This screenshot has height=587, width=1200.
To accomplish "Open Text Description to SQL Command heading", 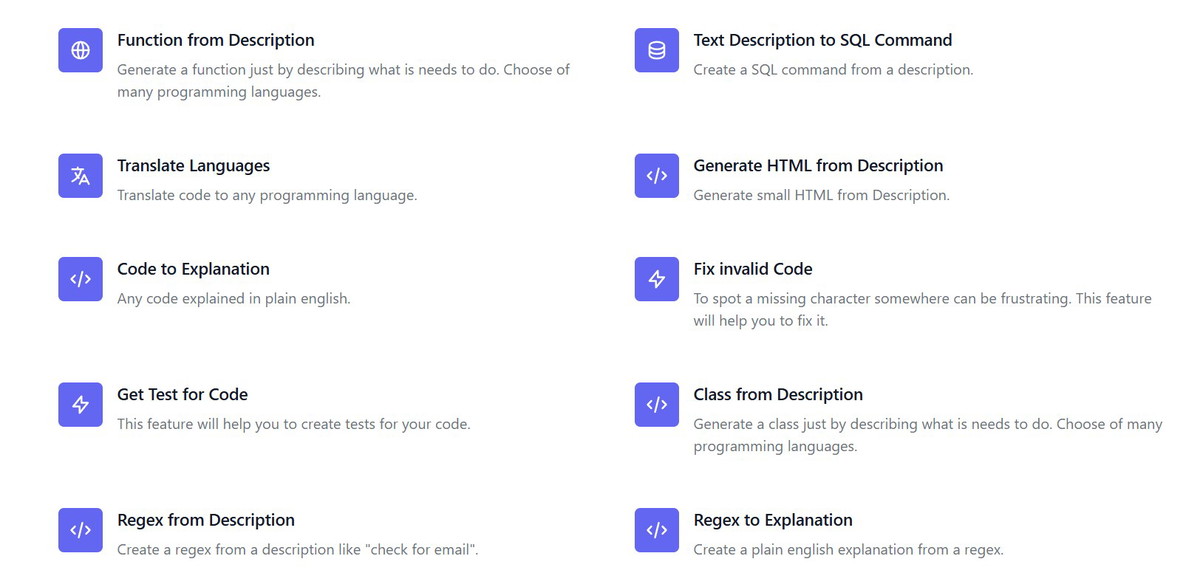I will coord(822,40).
